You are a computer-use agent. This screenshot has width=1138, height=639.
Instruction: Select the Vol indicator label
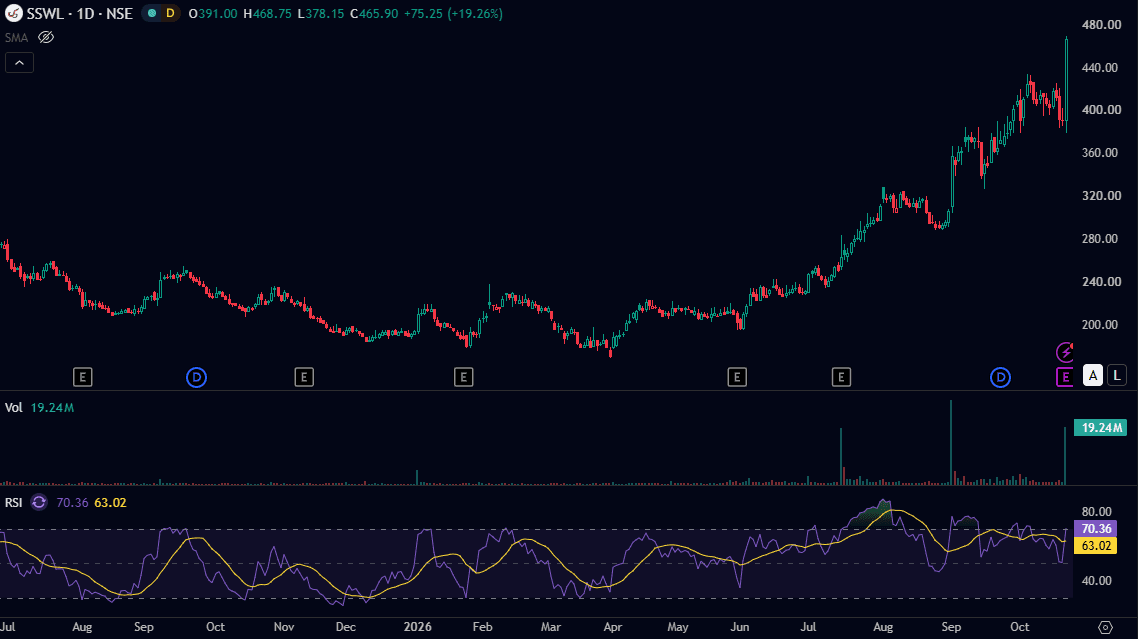point(14,408)
